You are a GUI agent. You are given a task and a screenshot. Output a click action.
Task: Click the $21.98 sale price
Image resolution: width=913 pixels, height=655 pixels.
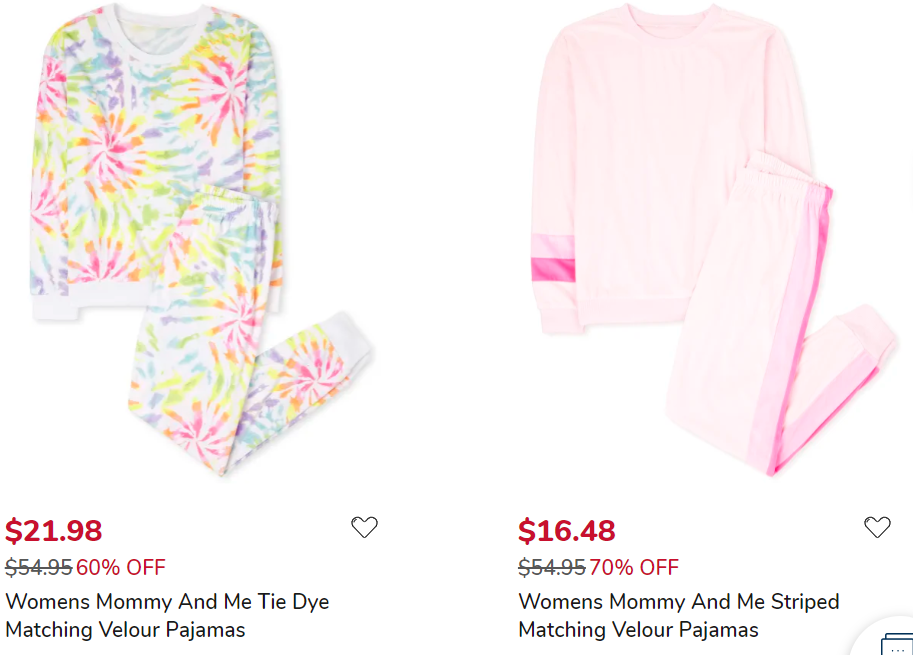click(54, 530)
